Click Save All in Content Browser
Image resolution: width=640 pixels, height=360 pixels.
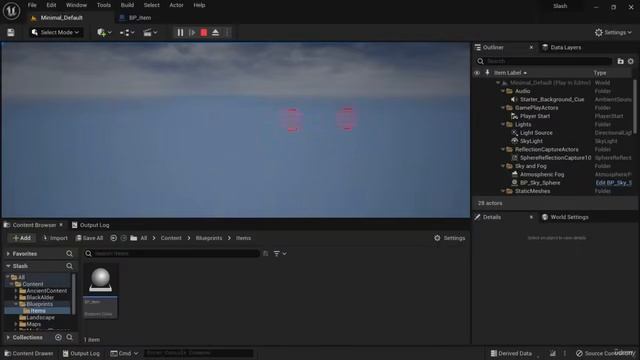point(89,238)
